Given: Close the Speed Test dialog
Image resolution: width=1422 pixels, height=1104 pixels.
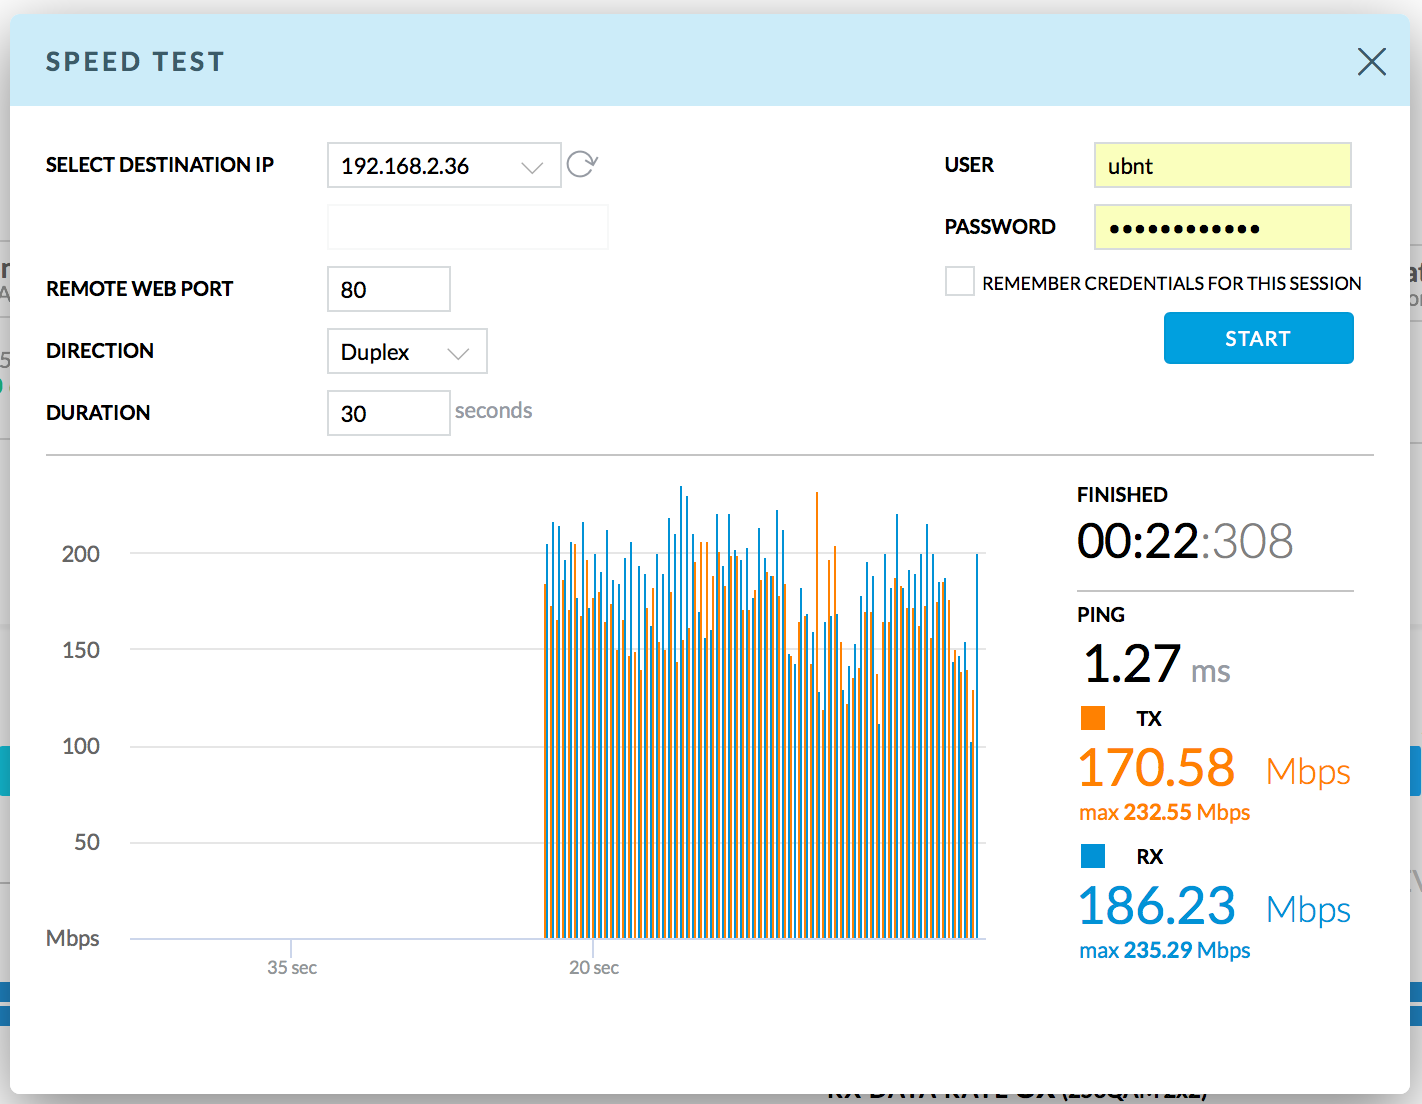Looking at the screenshot, I should (1371, 62).
